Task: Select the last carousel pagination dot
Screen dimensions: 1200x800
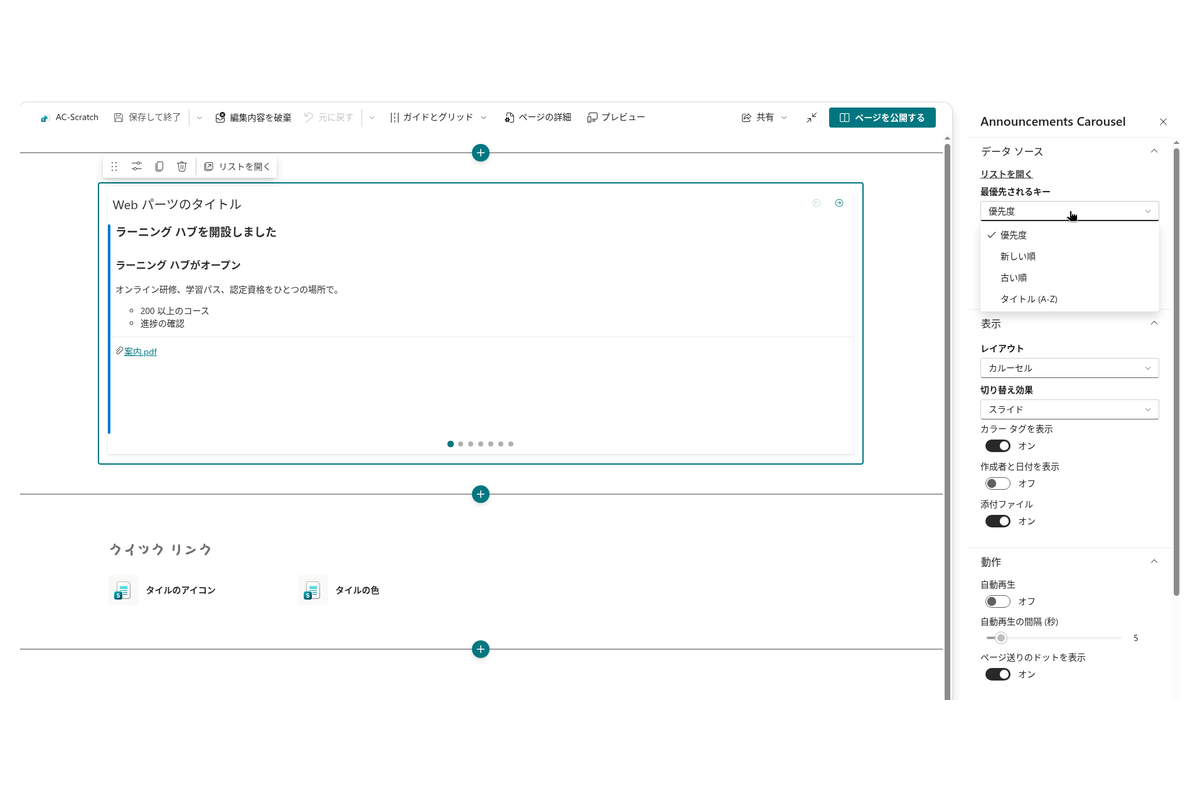Action: point(511,444)
